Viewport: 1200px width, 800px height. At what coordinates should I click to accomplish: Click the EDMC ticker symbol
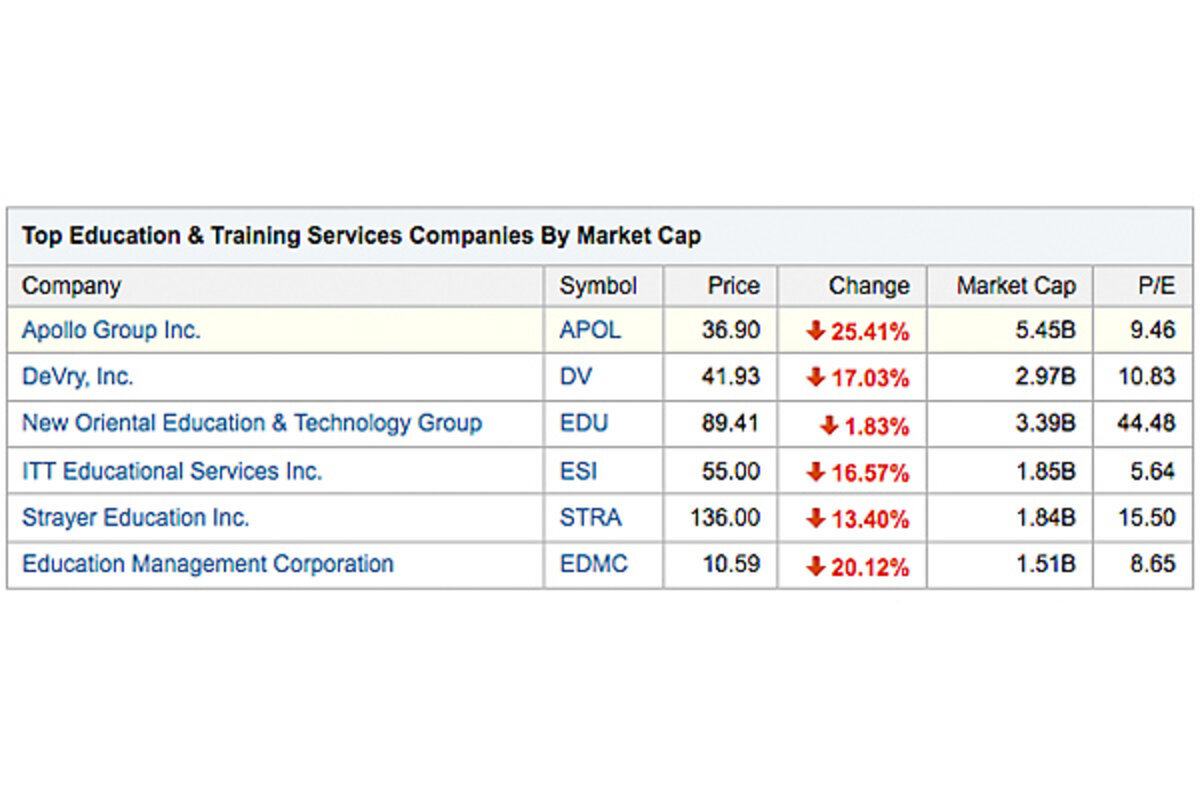click(594, 564)
